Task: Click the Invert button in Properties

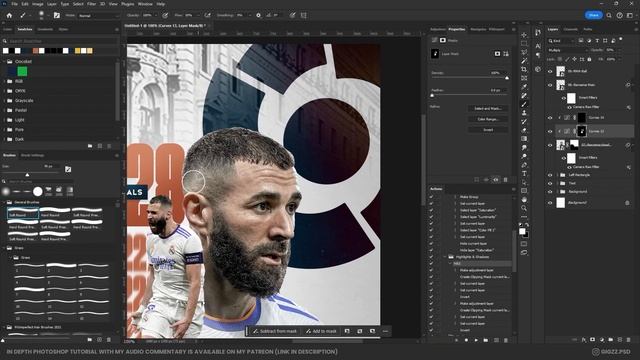Action: [488, 130]
